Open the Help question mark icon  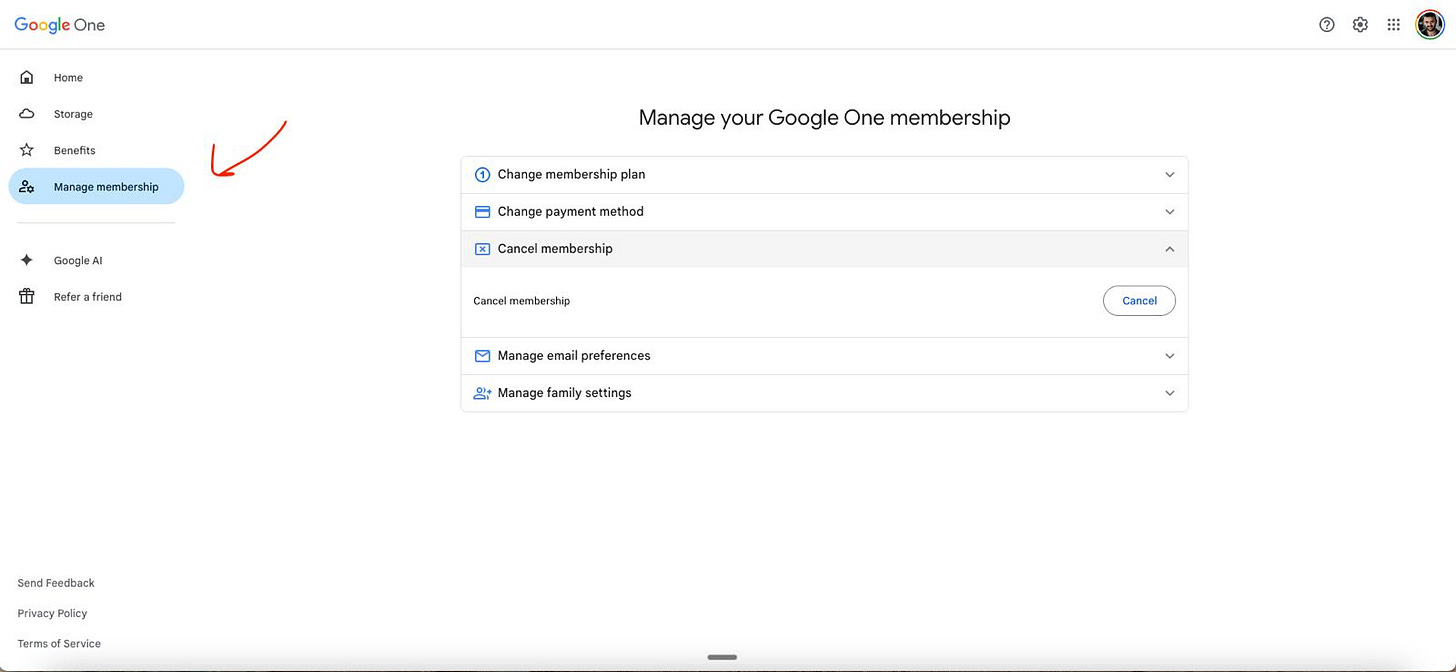coord(1327,25)
